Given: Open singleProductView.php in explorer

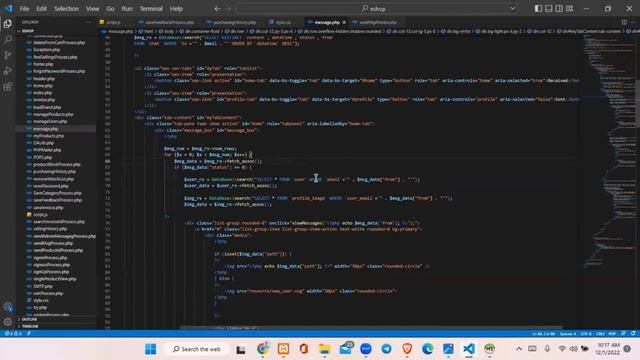Looking at the screenshot, I should click(55, 279).
